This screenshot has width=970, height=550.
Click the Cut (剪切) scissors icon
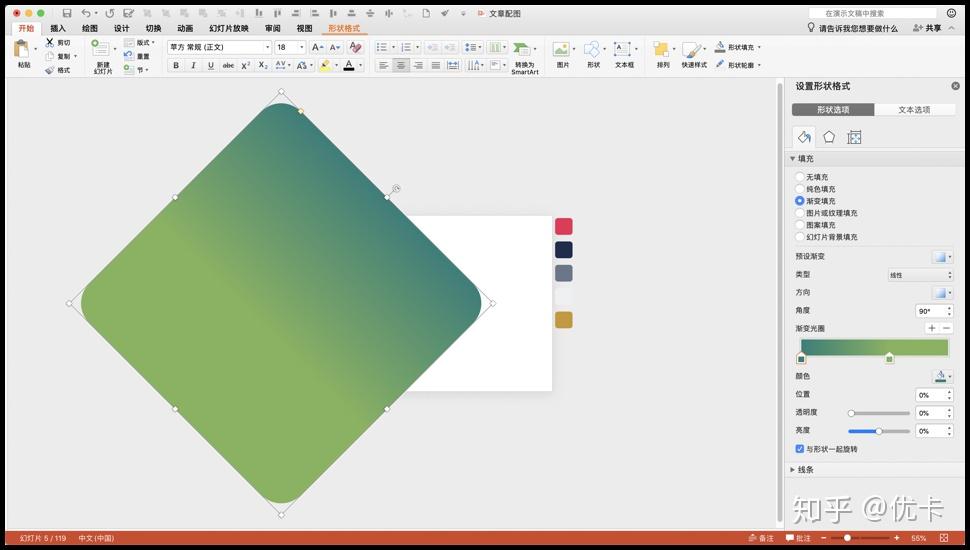point(49,43)
